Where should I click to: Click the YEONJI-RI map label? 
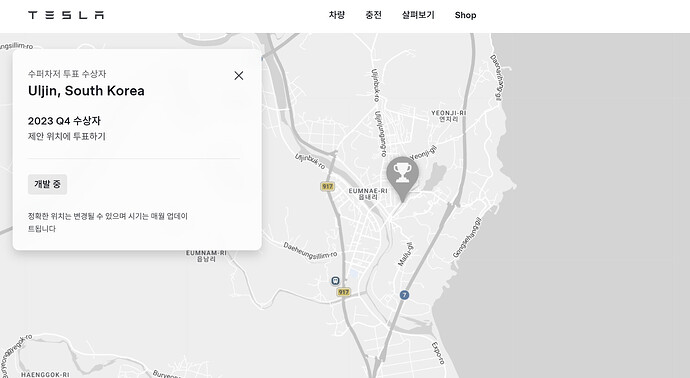448,116
